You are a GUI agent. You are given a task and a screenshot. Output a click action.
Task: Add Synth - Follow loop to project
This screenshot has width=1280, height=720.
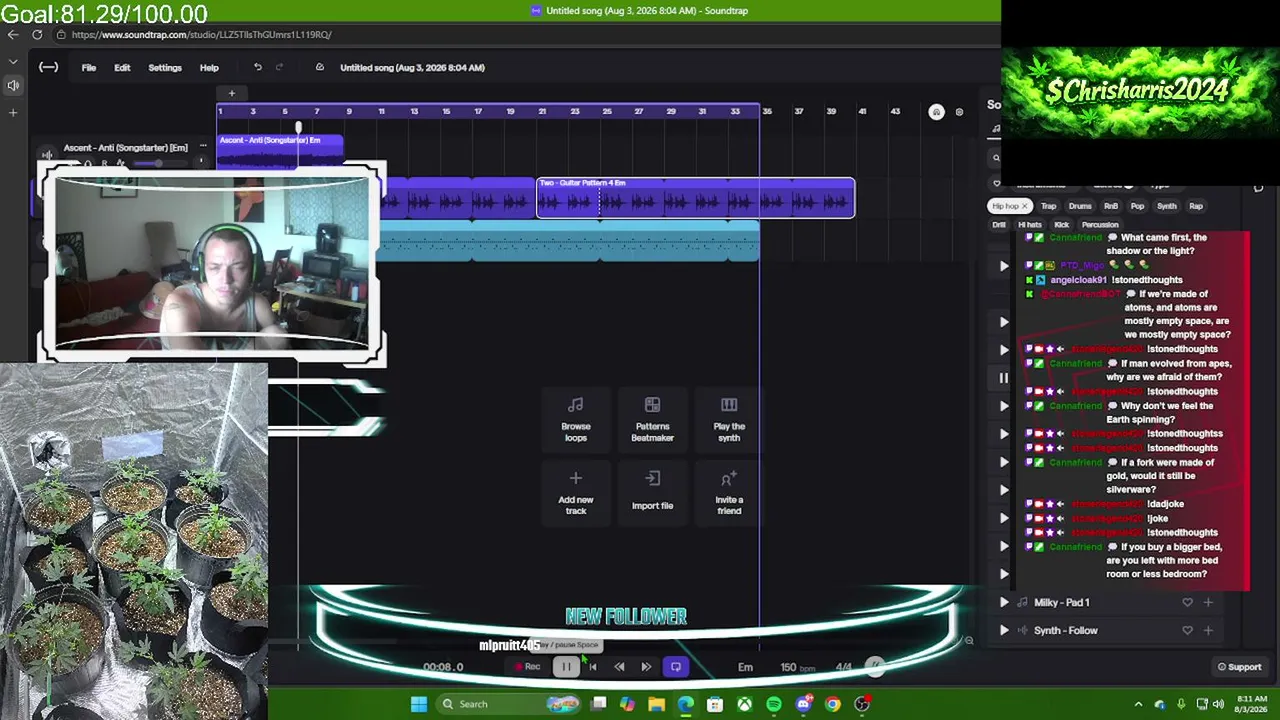1208,630
